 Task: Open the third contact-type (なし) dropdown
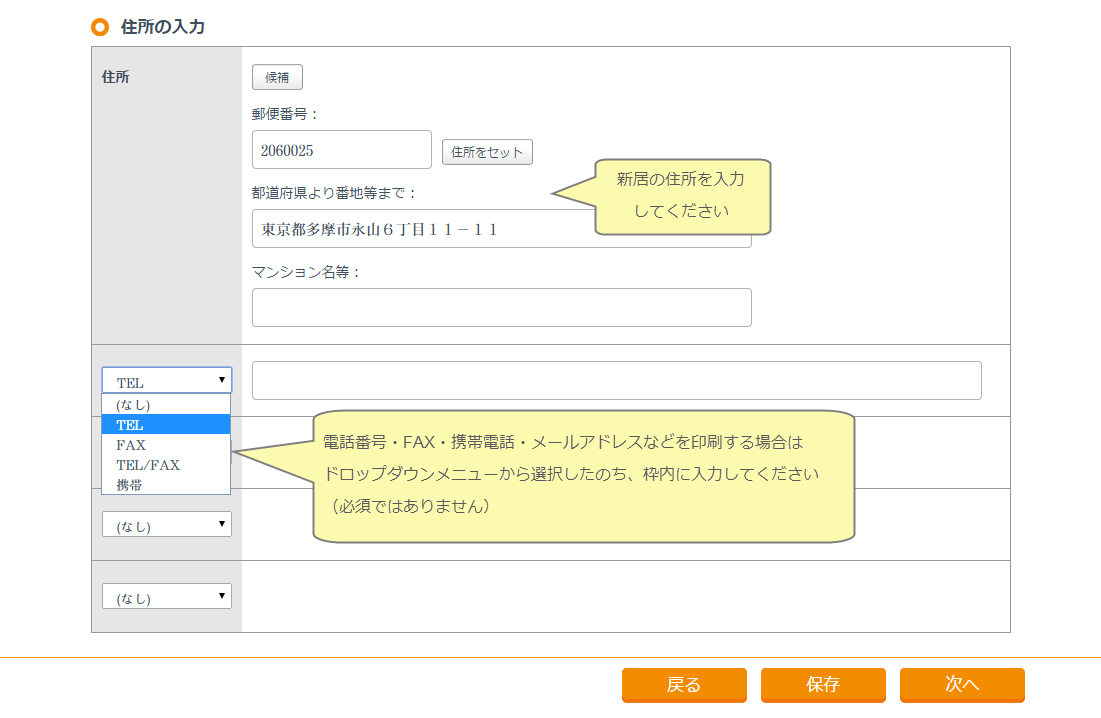(166, 525)
